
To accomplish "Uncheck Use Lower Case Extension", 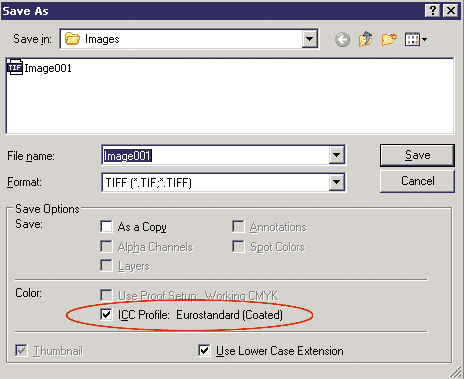I will click(204, 350).
